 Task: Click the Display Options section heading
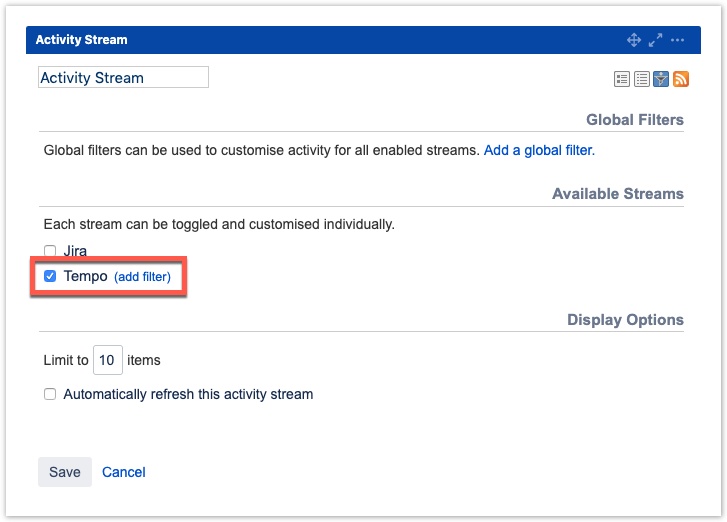tap(625, 320)
